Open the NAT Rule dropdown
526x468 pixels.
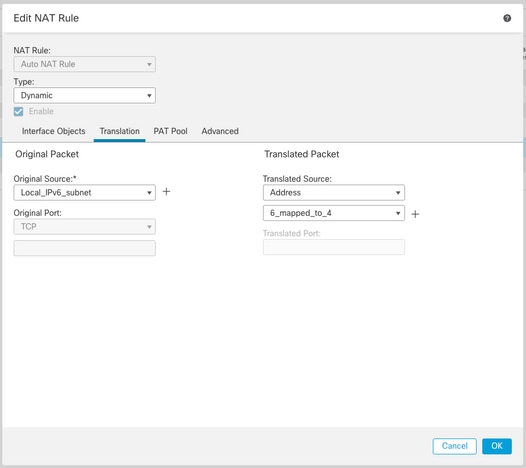(85, 64)
